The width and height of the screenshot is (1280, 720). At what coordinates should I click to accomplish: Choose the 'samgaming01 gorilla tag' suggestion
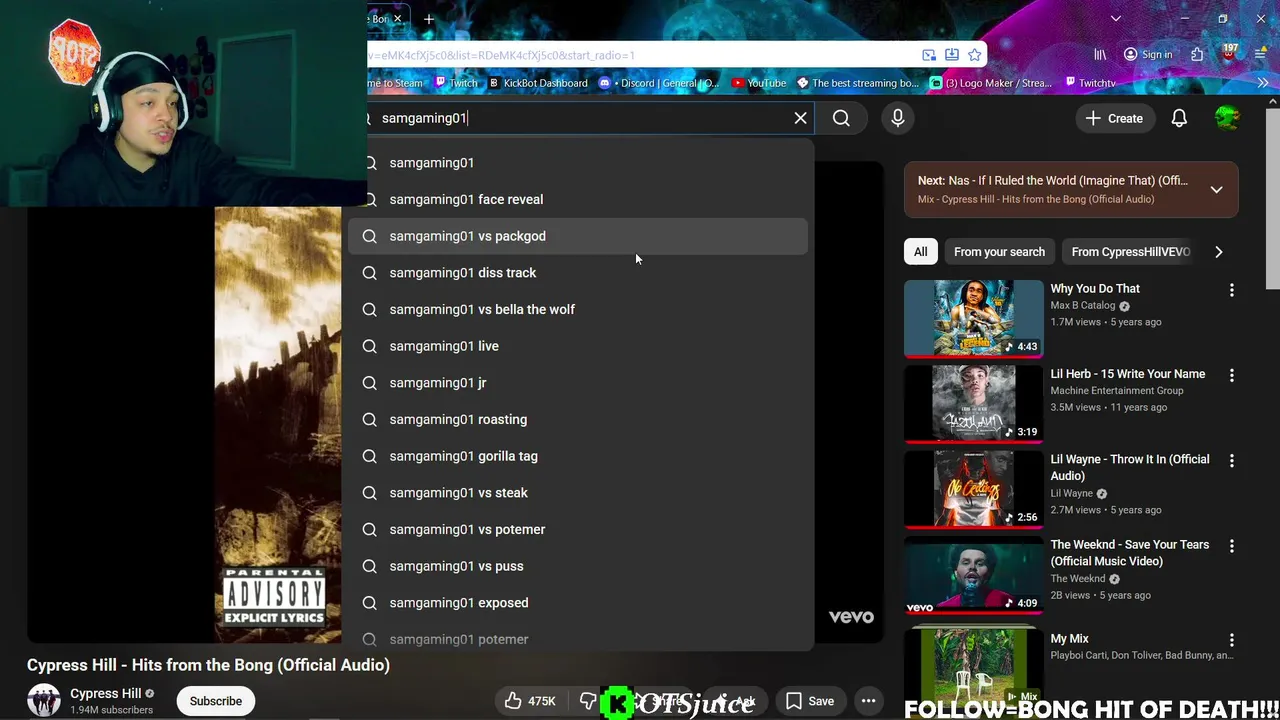pyautogui.click(x=578, y=456)
